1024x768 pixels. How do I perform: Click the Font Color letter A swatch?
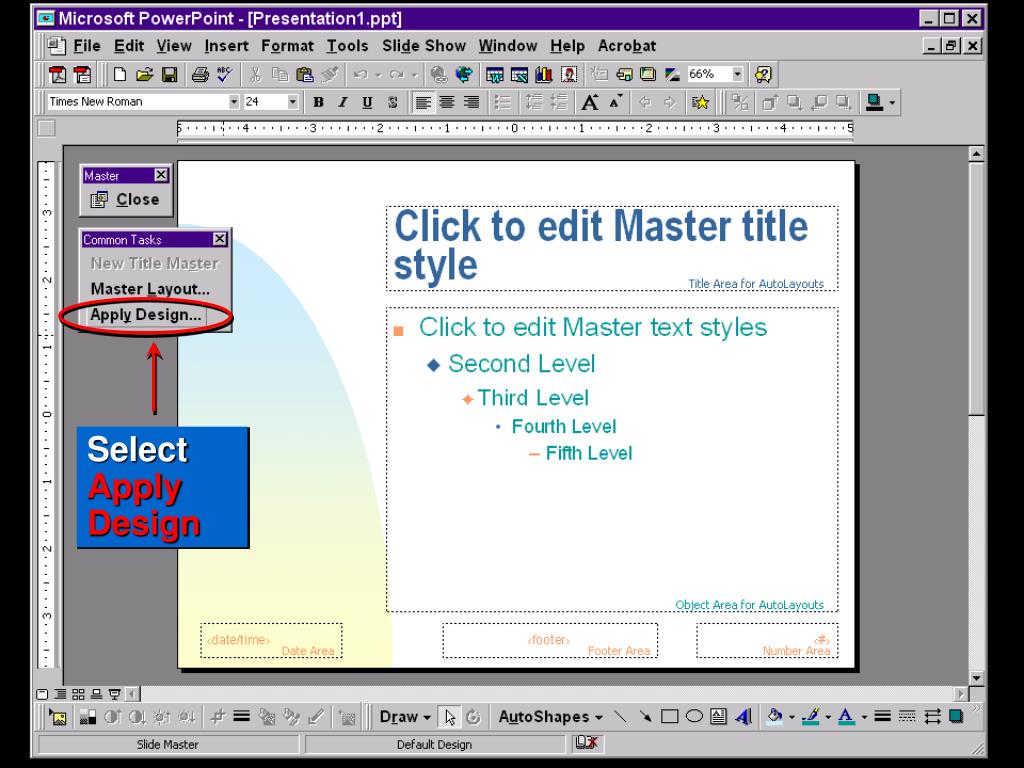coord(846,717)
